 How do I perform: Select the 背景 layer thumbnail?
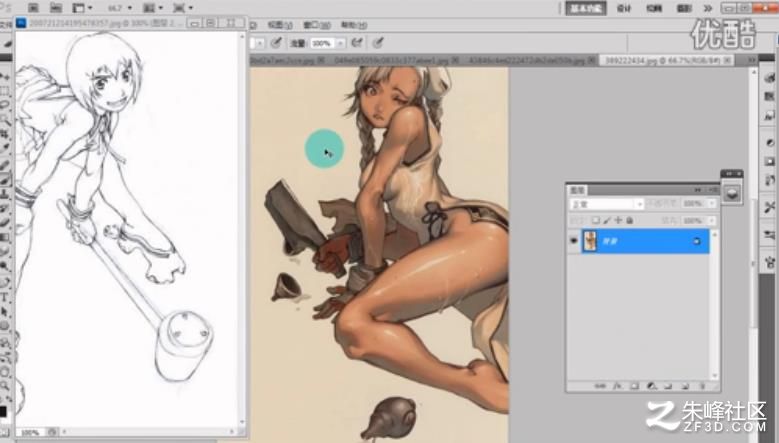pos(590,241)
